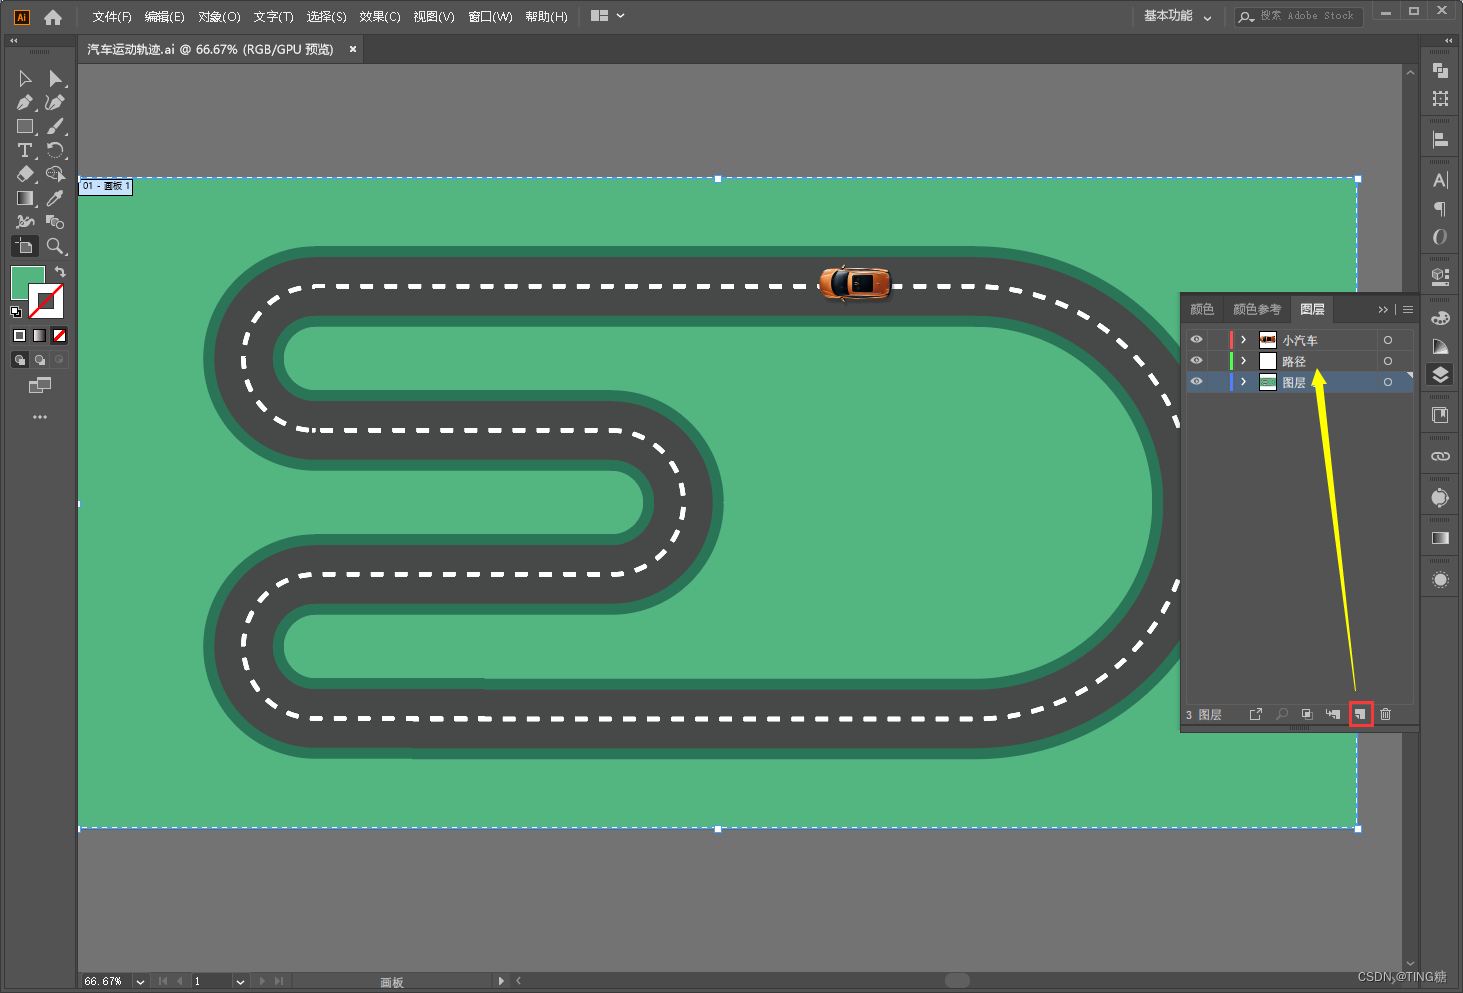Open Libraries panel icon in dock
1463x993 pixels.
coord(1440,415)
